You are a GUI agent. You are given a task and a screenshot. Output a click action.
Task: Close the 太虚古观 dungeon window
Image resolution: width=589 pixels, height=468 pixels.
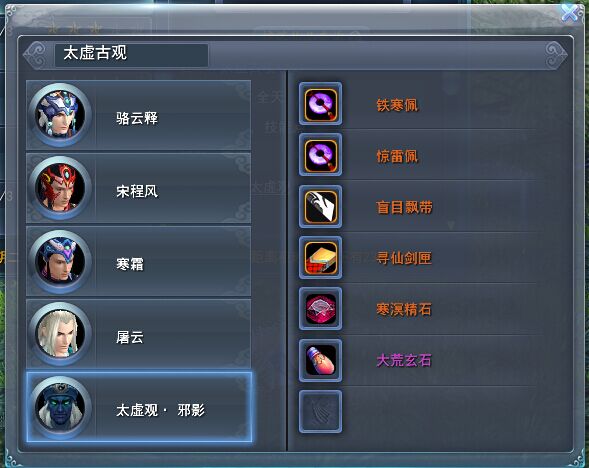coord(570,13)
